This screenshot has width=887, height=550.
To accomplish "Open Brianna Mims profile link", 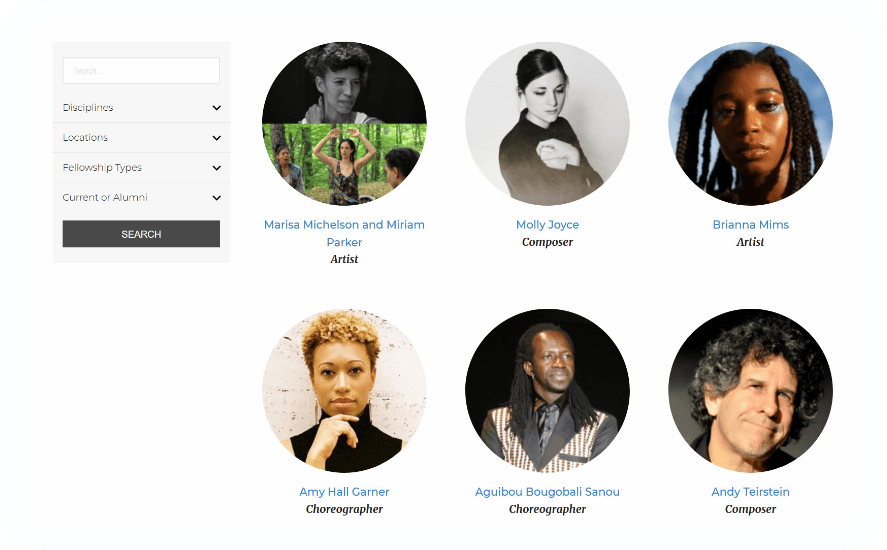I will 750,225.
